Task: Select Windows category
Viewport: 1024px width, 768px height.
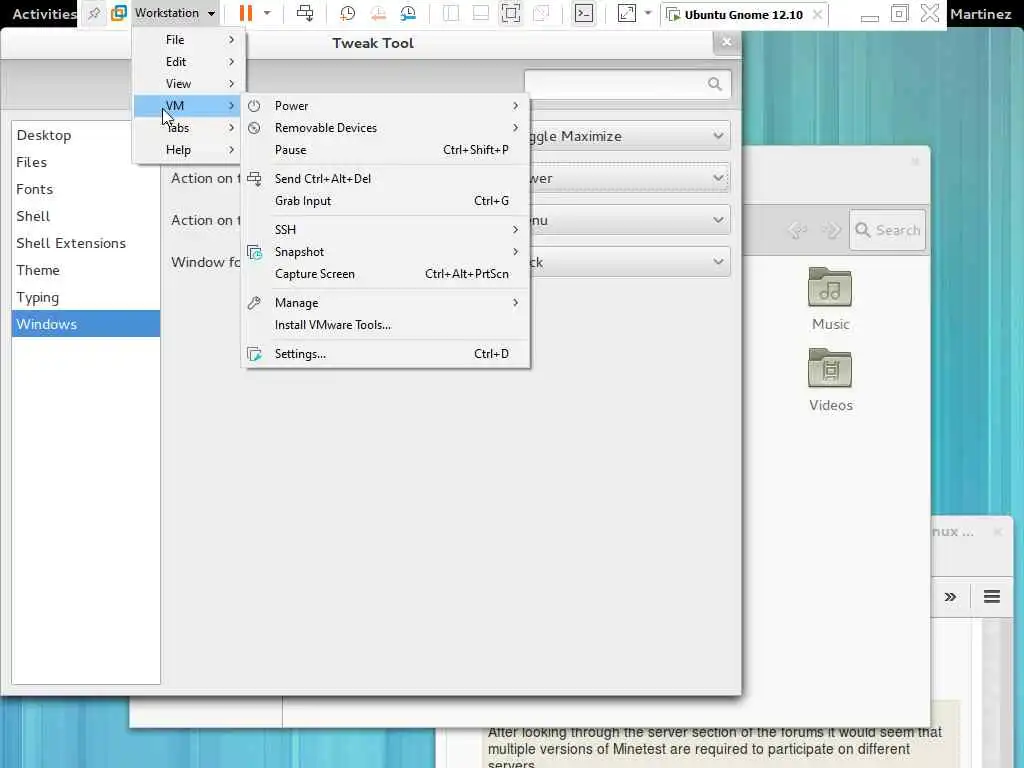Action: click(x=86, y=324)
